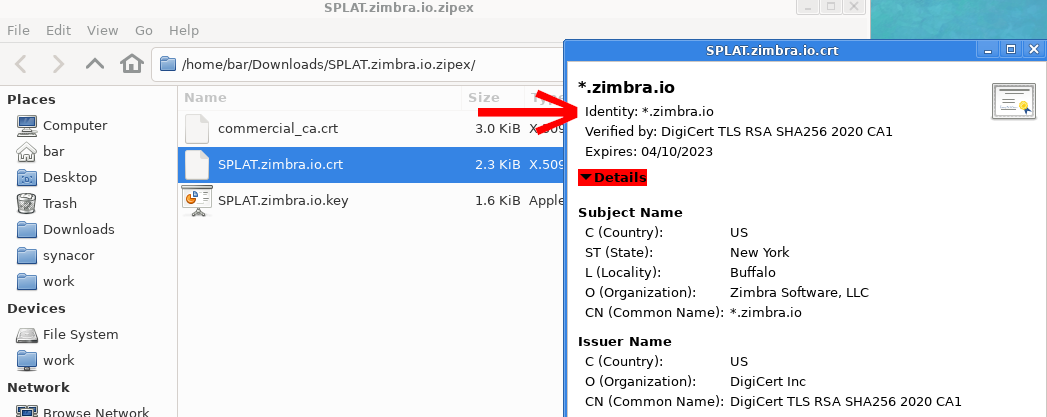Click the 3.0 KiB size cell
This screenshot has height=417, width=1047.
point(497,129)
